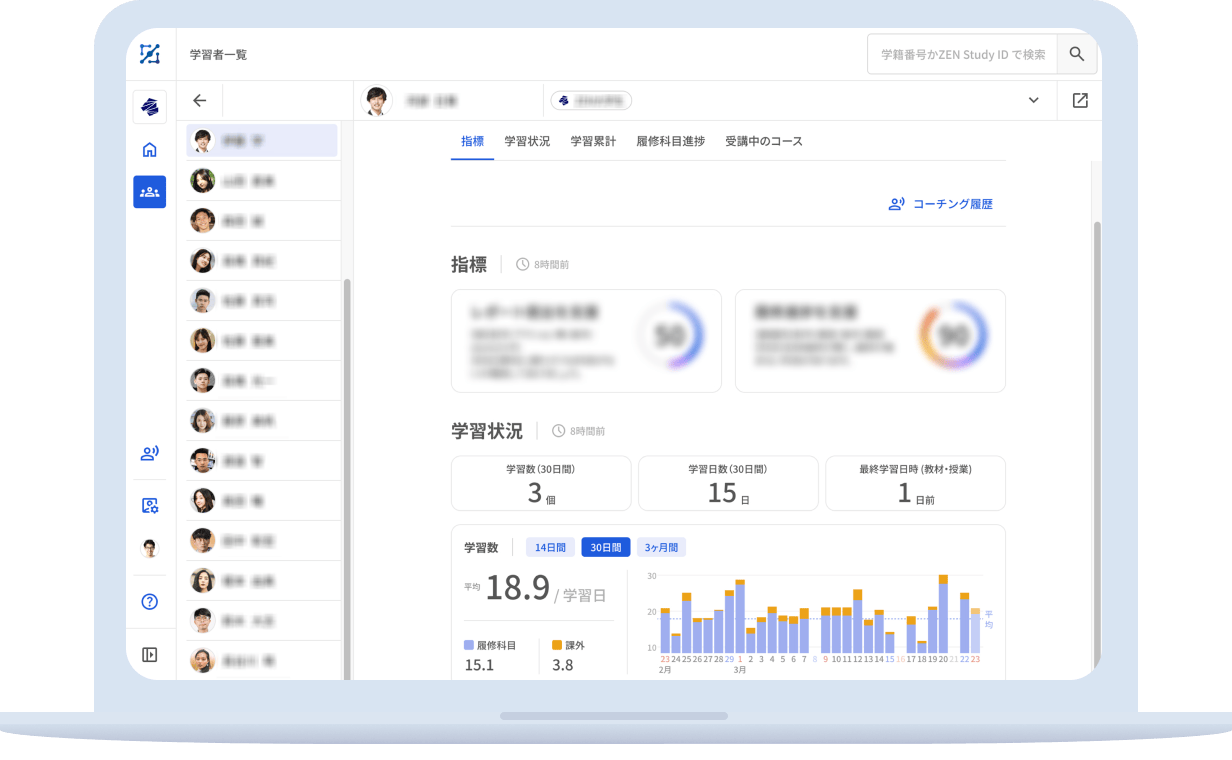
Task: Select the 30日間 period option
Action: click(x=606, y=548)
